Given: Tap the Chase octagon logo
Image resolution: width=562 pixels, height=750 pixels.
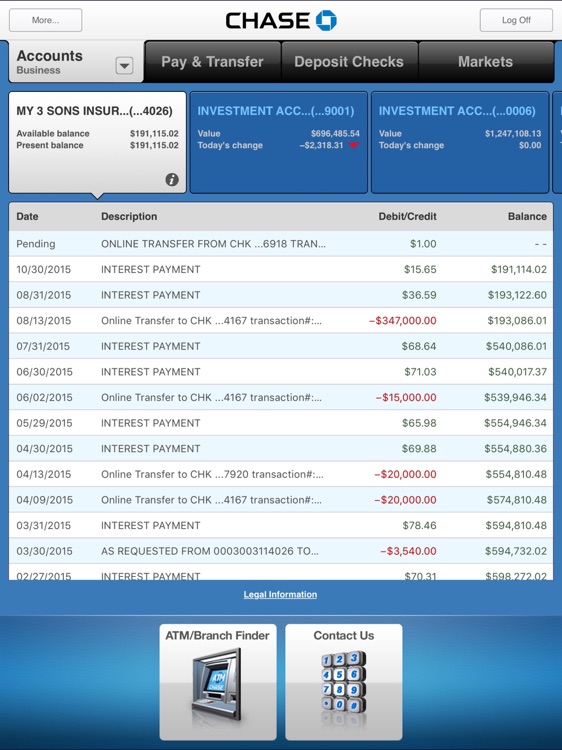Looking at the screenshot, I should pyautogui.click(x=326, y=20).
